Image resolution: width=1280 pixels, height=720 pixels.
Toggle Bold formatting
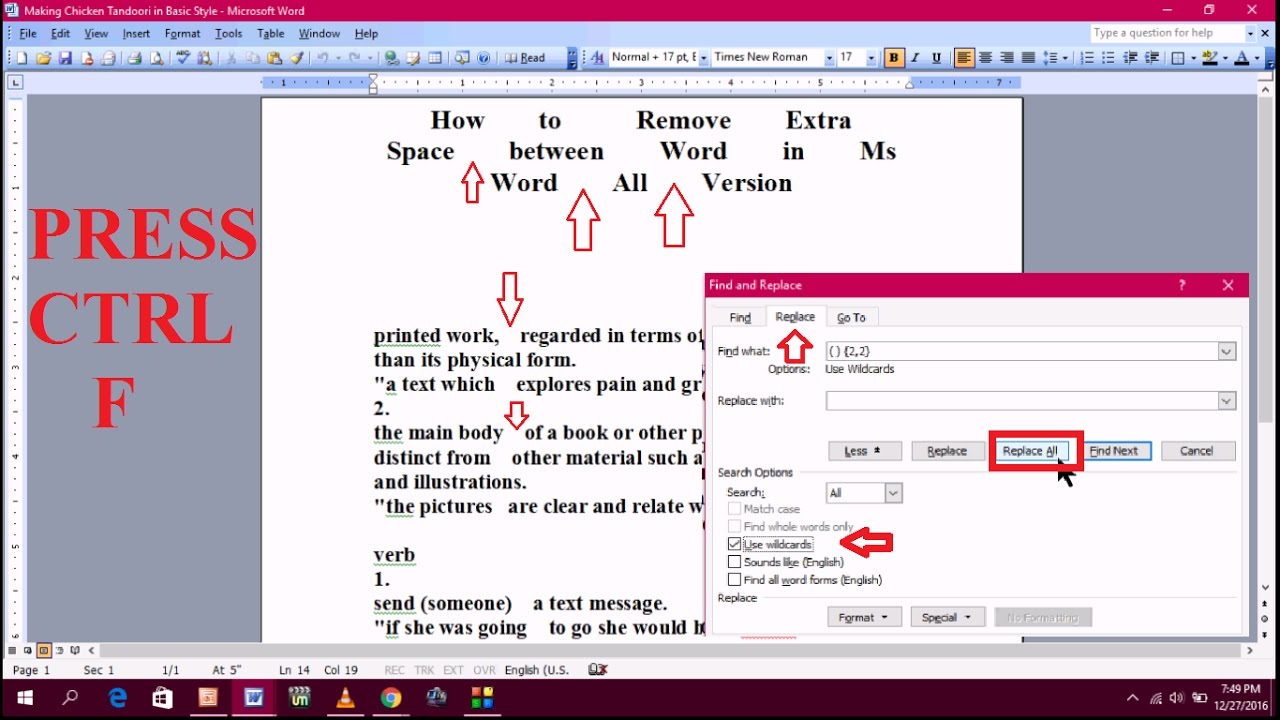click(894, 58)
